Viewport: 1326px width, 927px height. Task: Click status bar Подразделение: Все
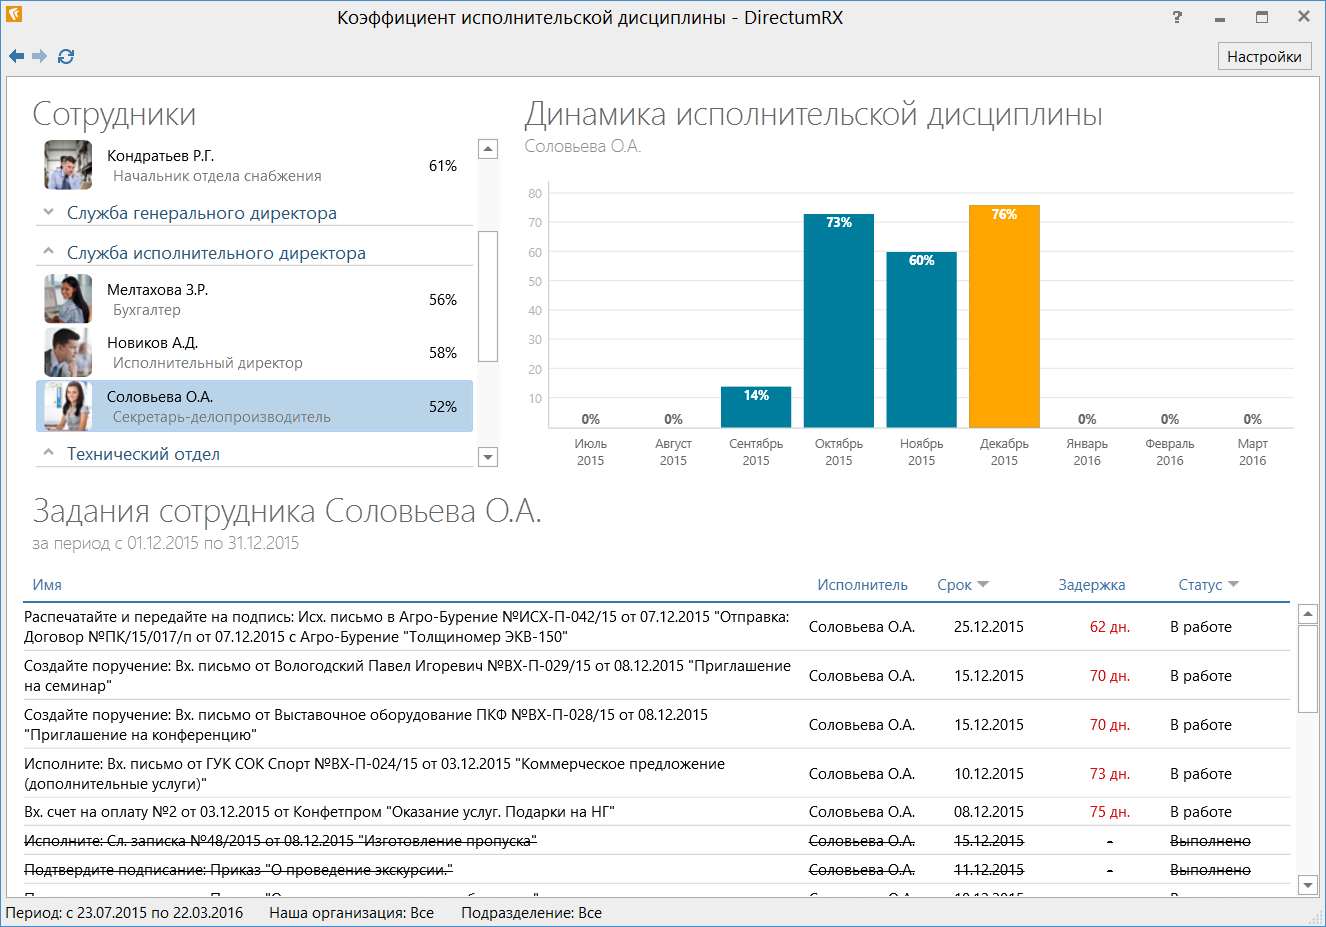(531, 913)
